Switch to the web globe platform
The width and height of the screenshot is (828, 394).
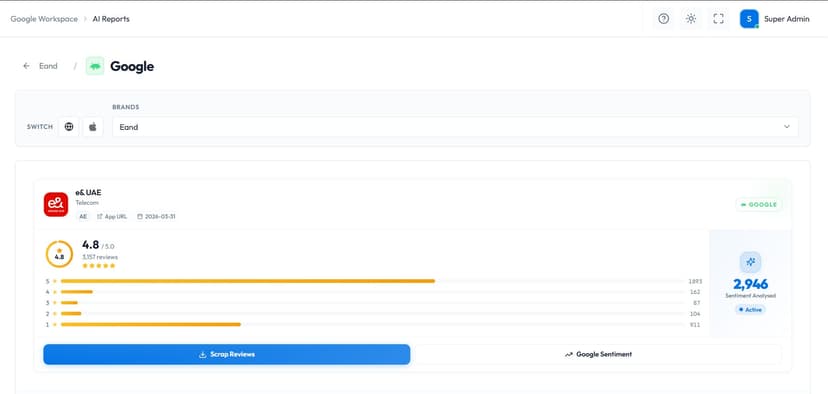tap(69, 127)
